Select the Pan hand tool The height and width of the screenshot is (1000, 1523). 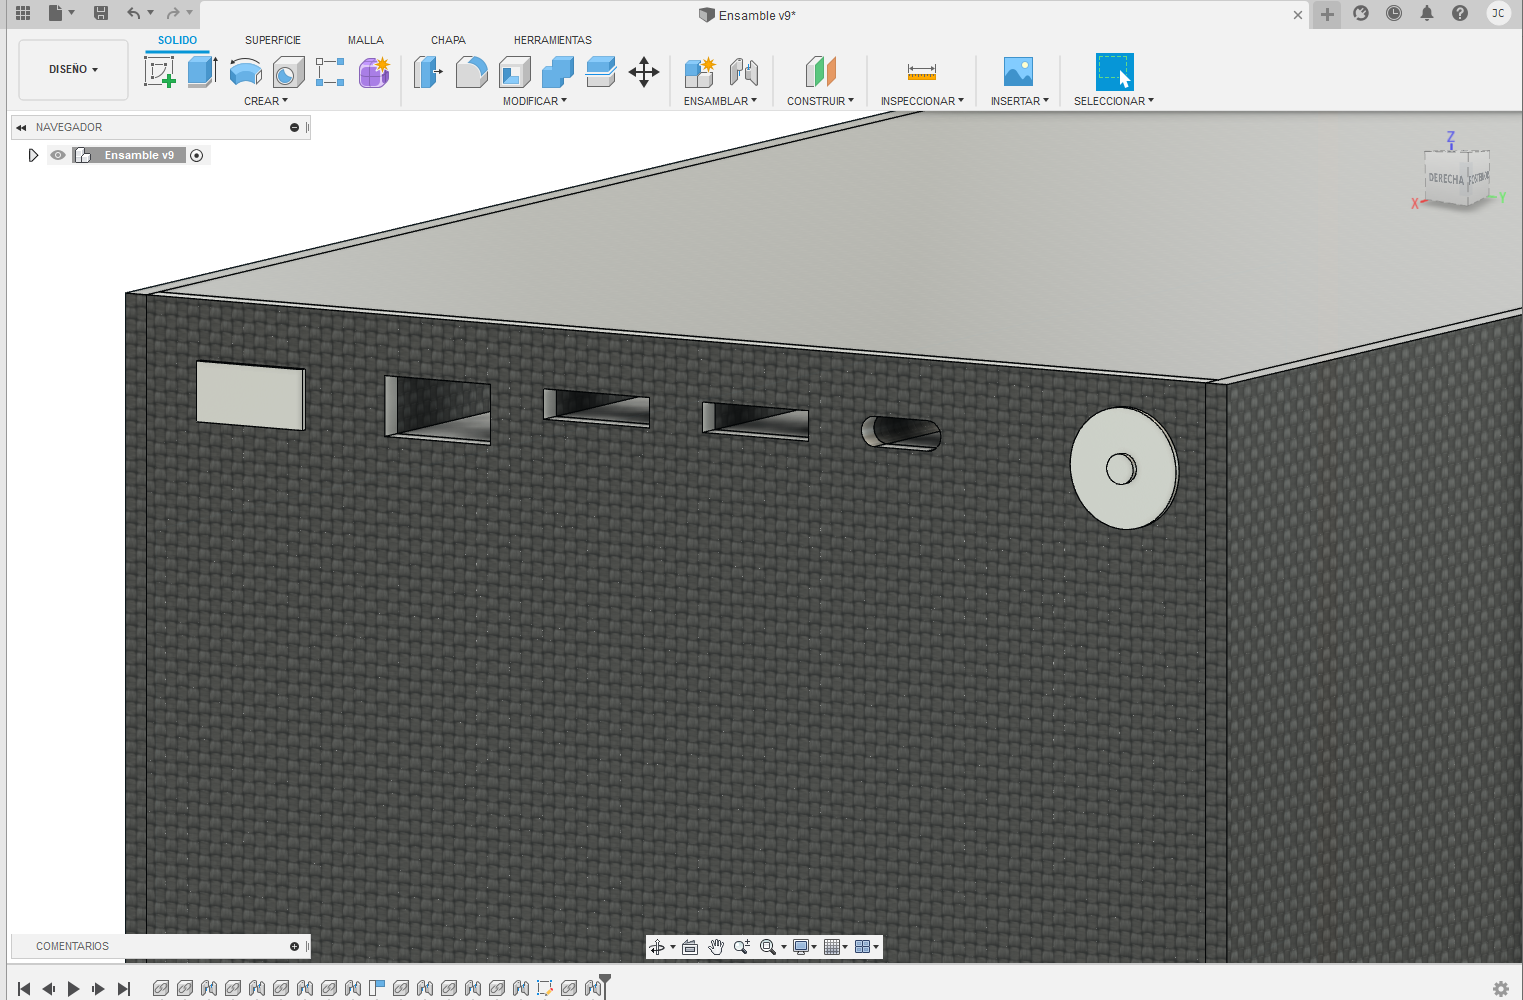click(716, 947)
